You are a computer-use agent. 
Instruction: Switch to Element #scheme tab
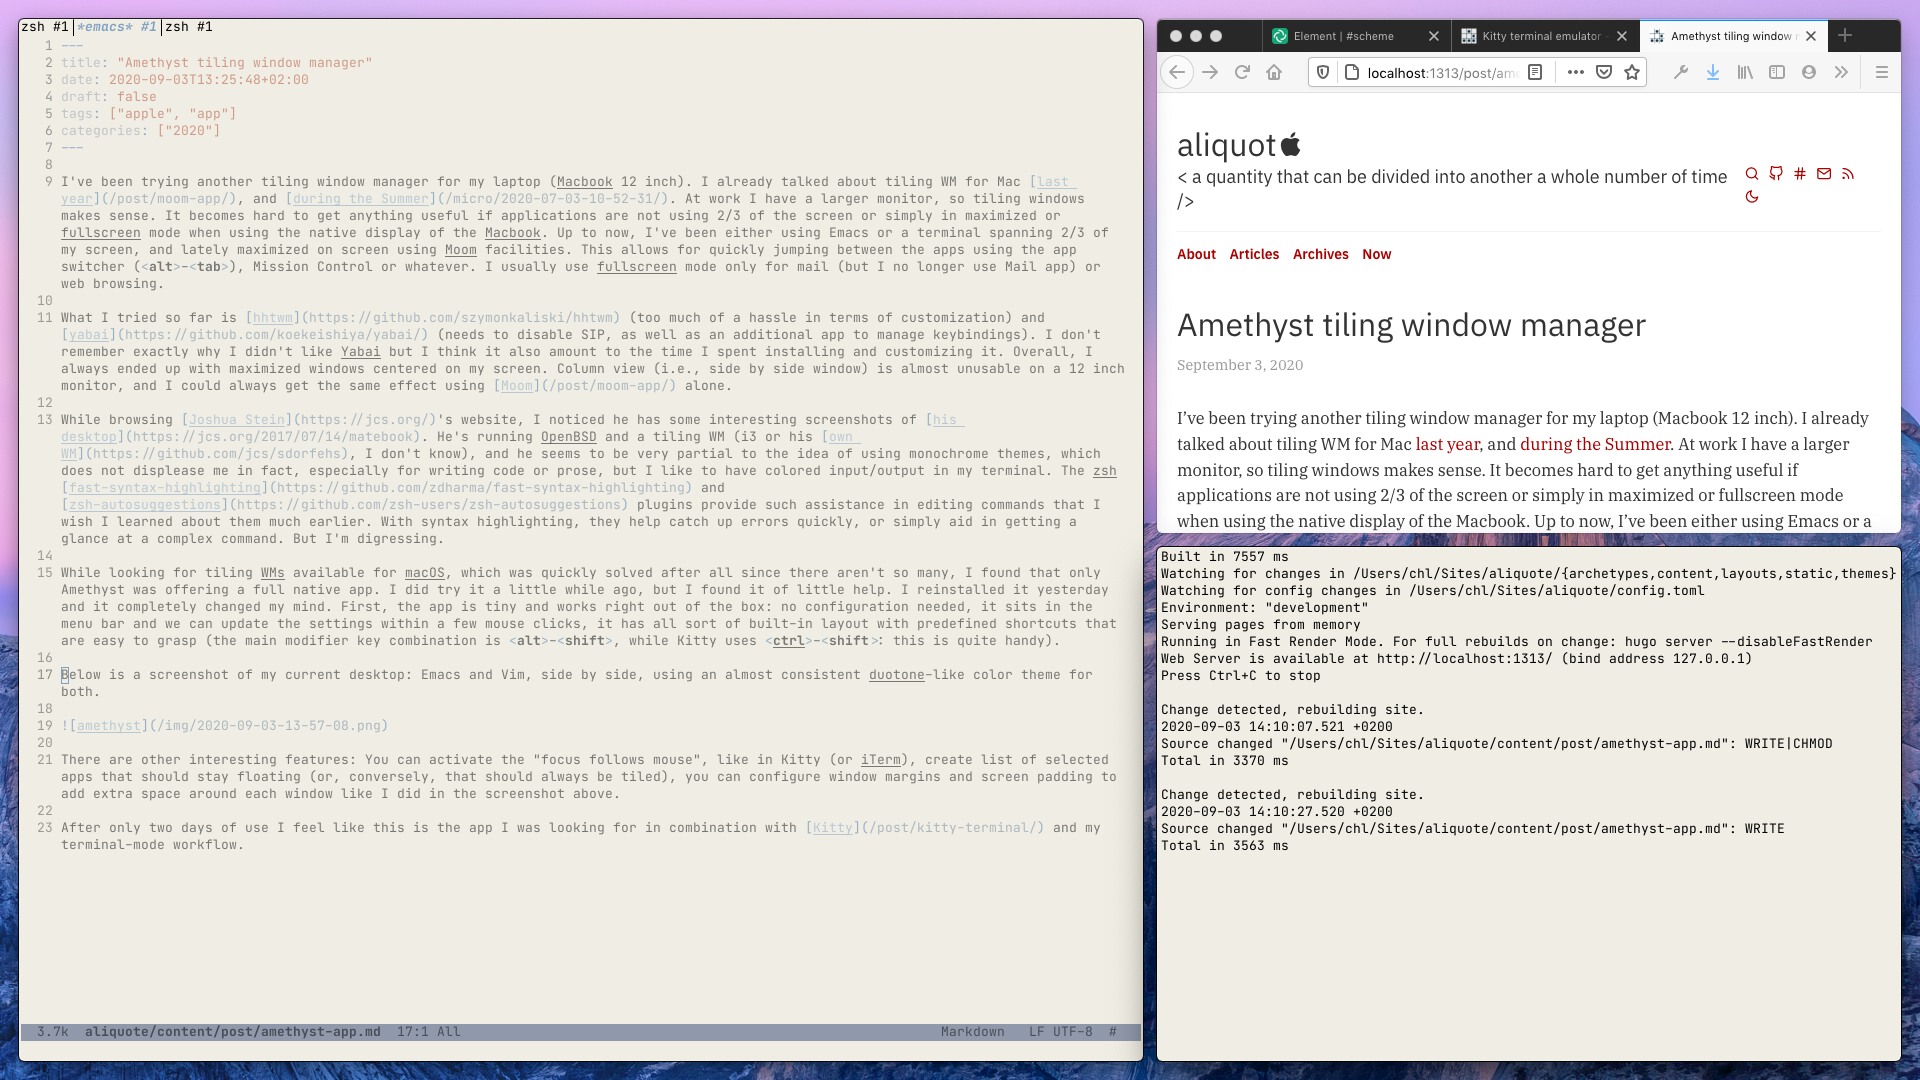pyautogui.click(x=1343, y=36)
